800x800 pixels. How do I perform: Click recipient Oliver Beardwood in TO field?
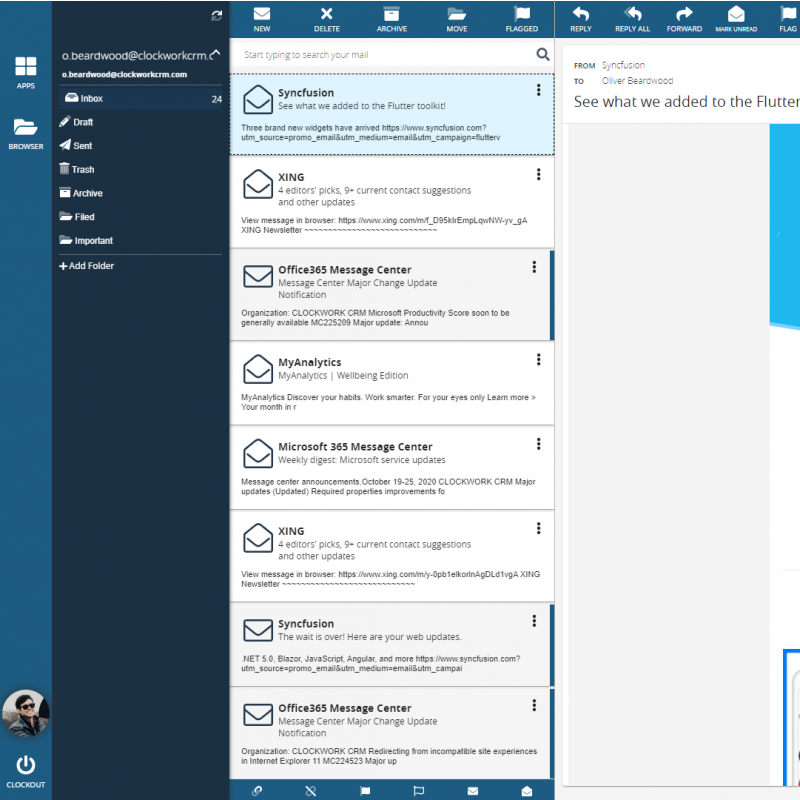coord(637,81)
